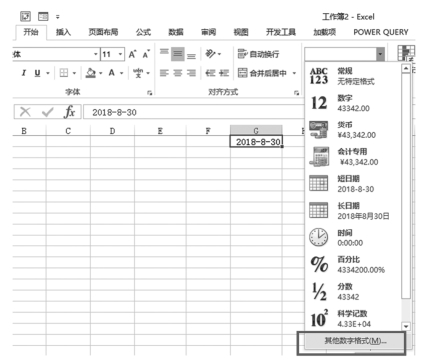Switch to the 公式 ribbon tab
This screenshot has width=423, height=364.
pyautogui.click(x=143, y=32)
